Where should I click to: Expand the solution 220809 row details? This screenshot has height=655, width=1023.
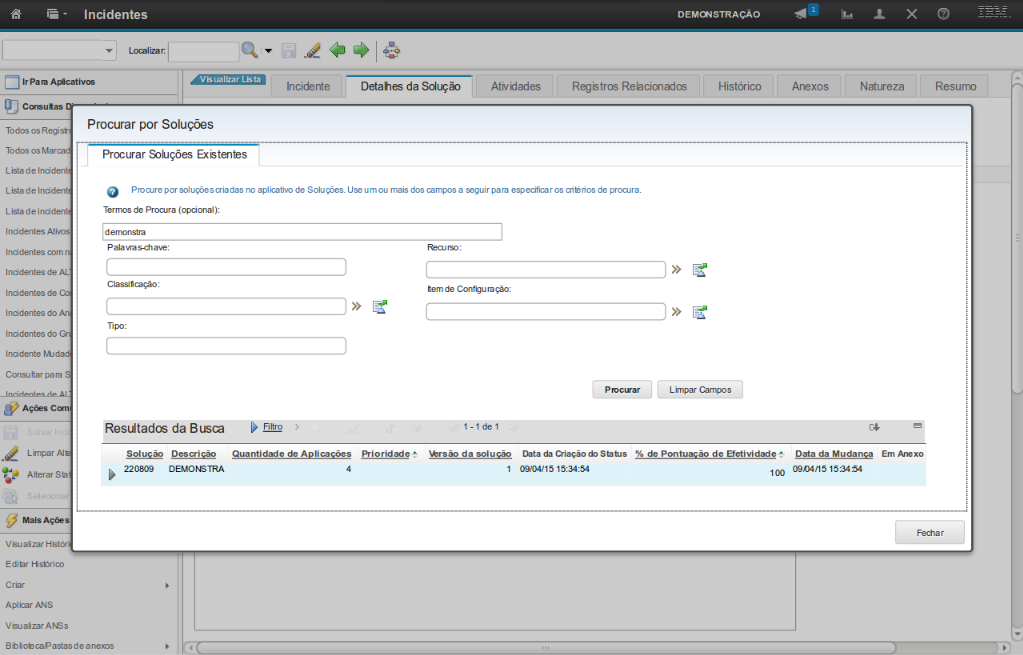112,474
